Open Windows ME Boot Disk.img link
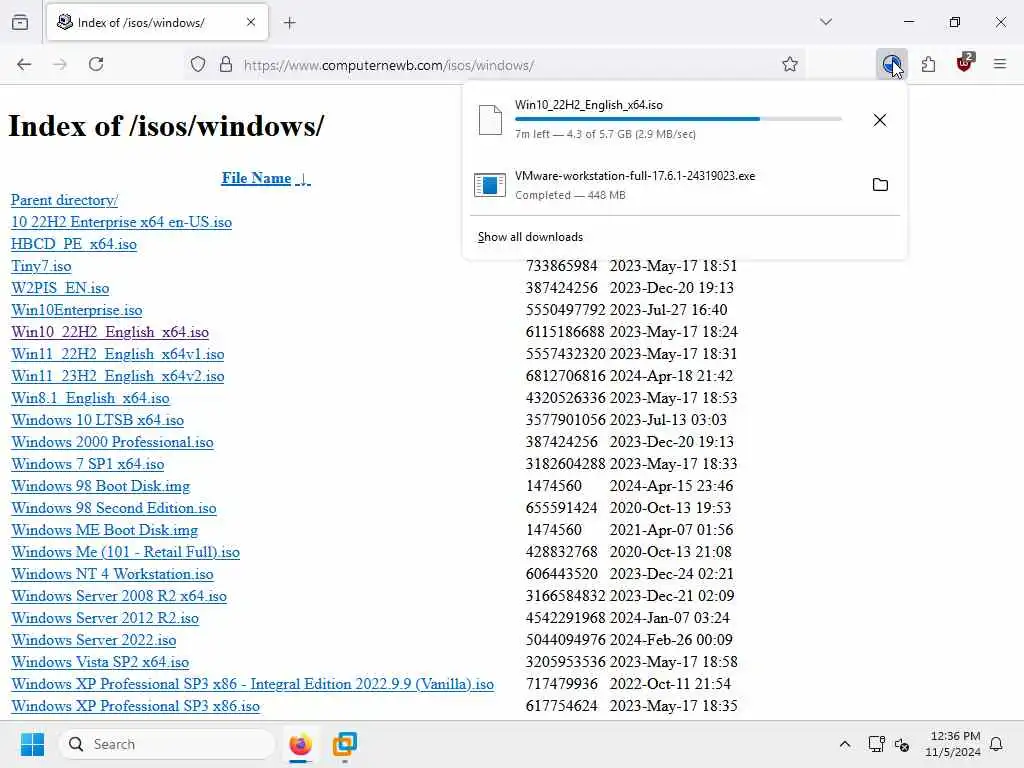Viewport: 1024px width, 768px height. tap(104, 530)
